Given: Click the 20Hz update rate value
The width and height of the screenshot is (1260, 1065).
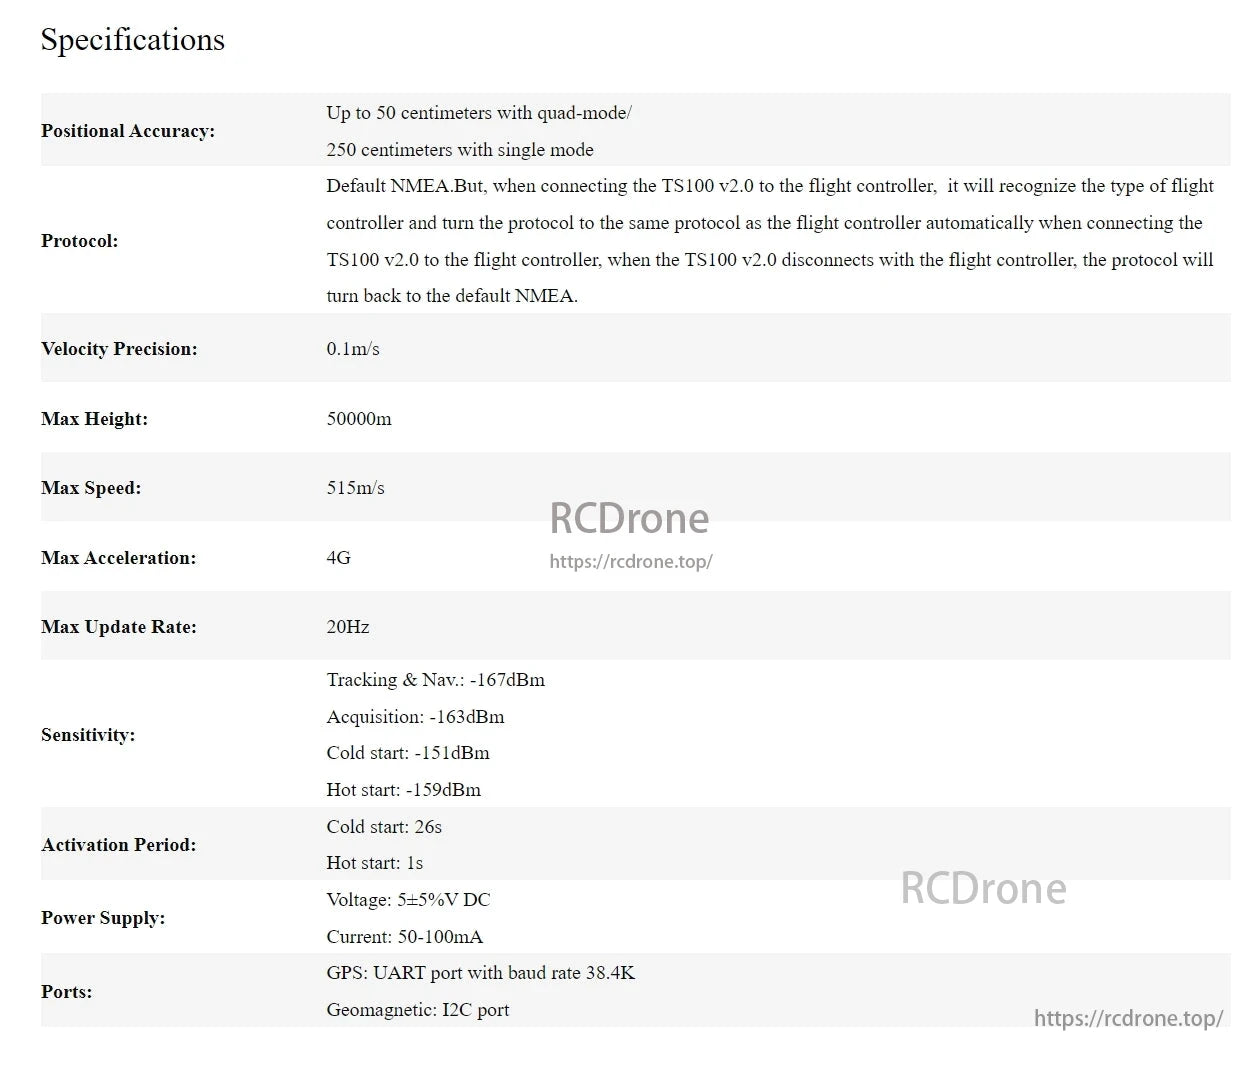Looking at the screenshot, I should pos(347,627).
